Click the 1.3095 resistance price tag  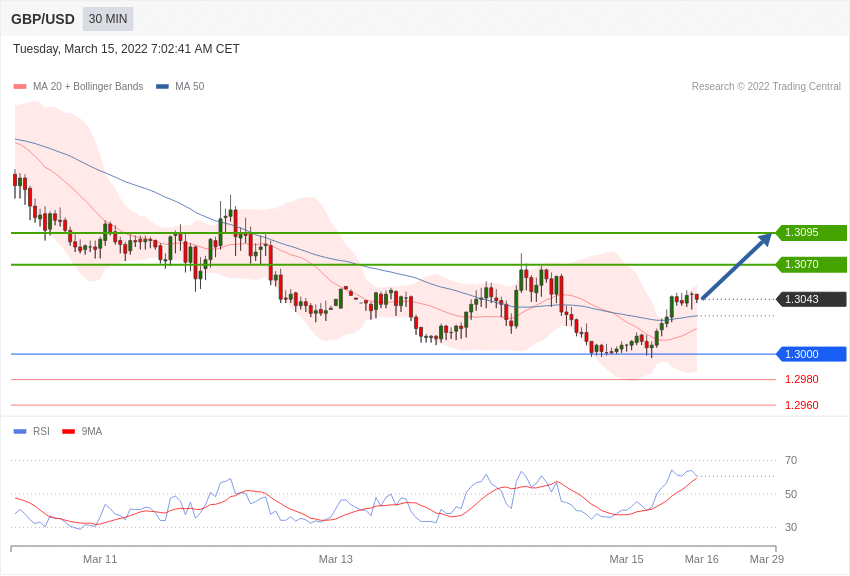click(x=811, y=232)
